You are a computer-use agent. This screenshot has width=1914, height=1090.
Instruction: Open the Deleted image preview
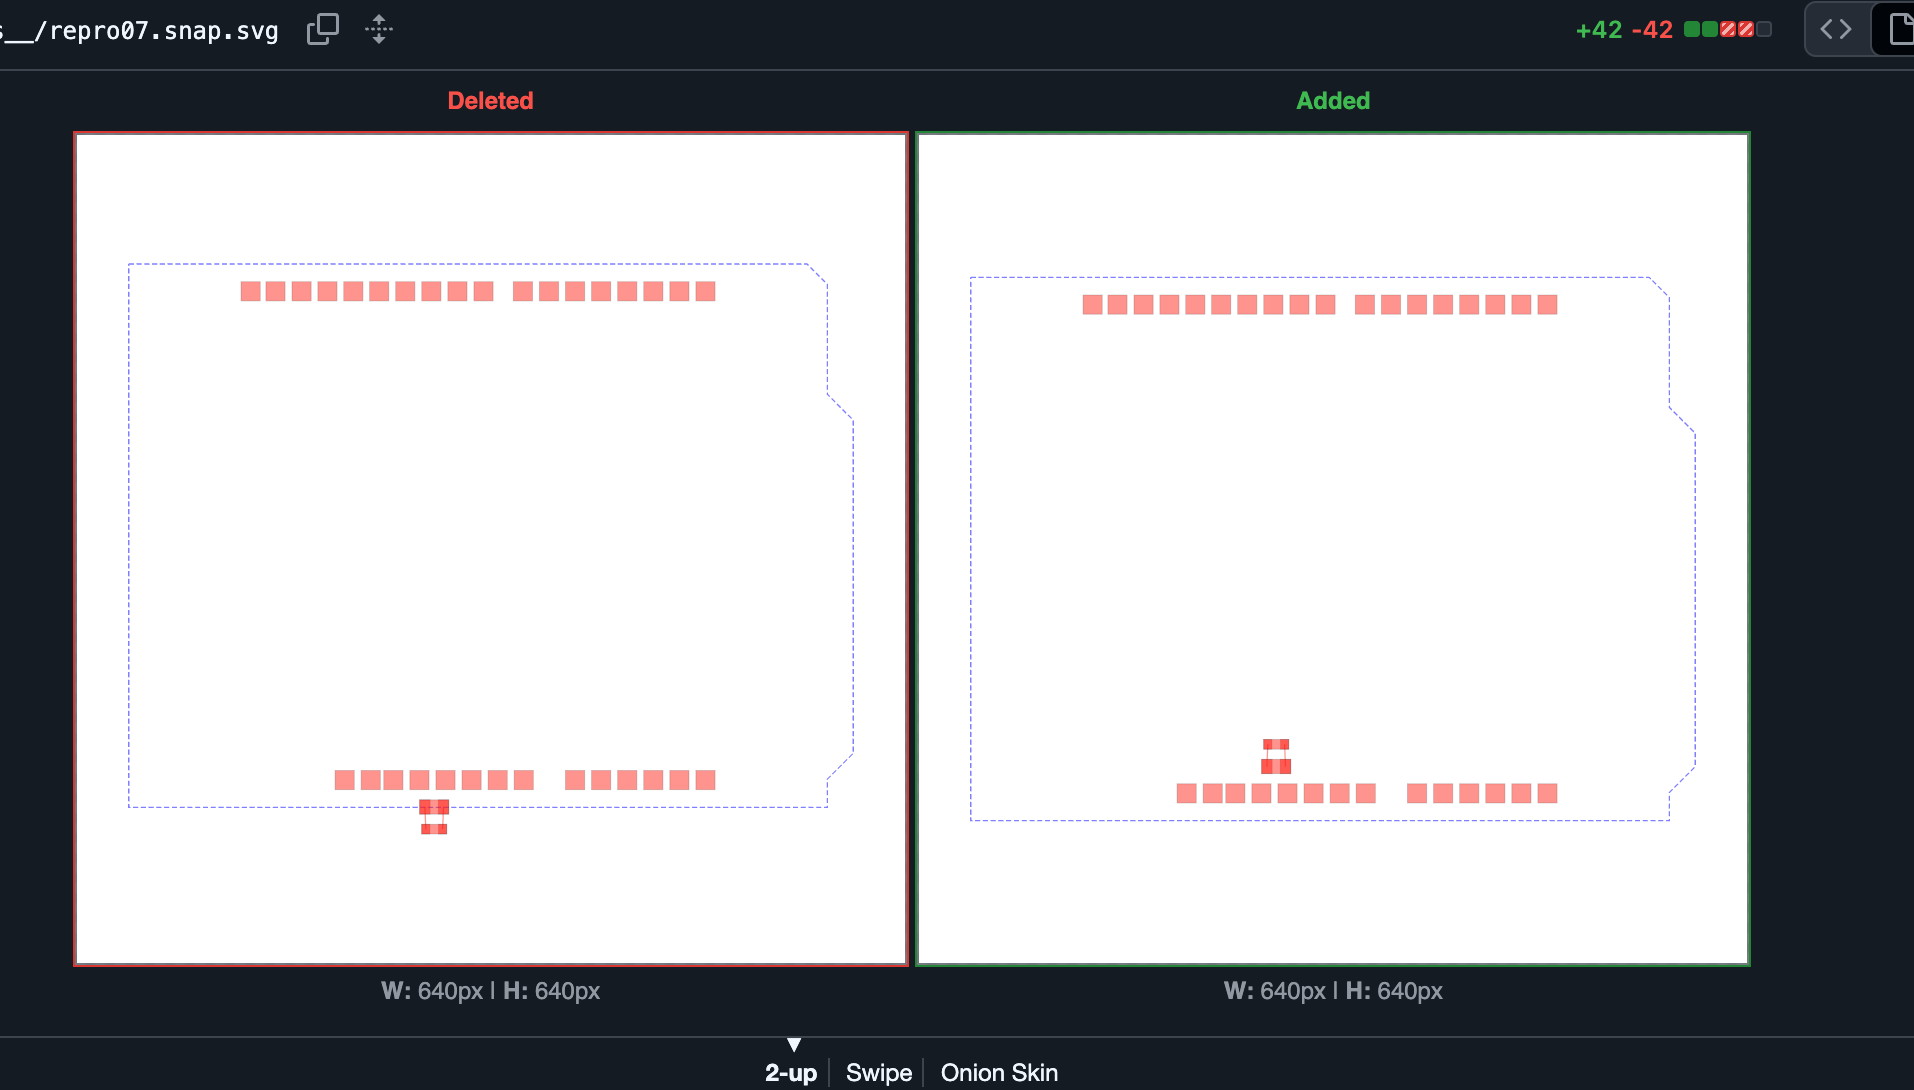coord(491,549)
